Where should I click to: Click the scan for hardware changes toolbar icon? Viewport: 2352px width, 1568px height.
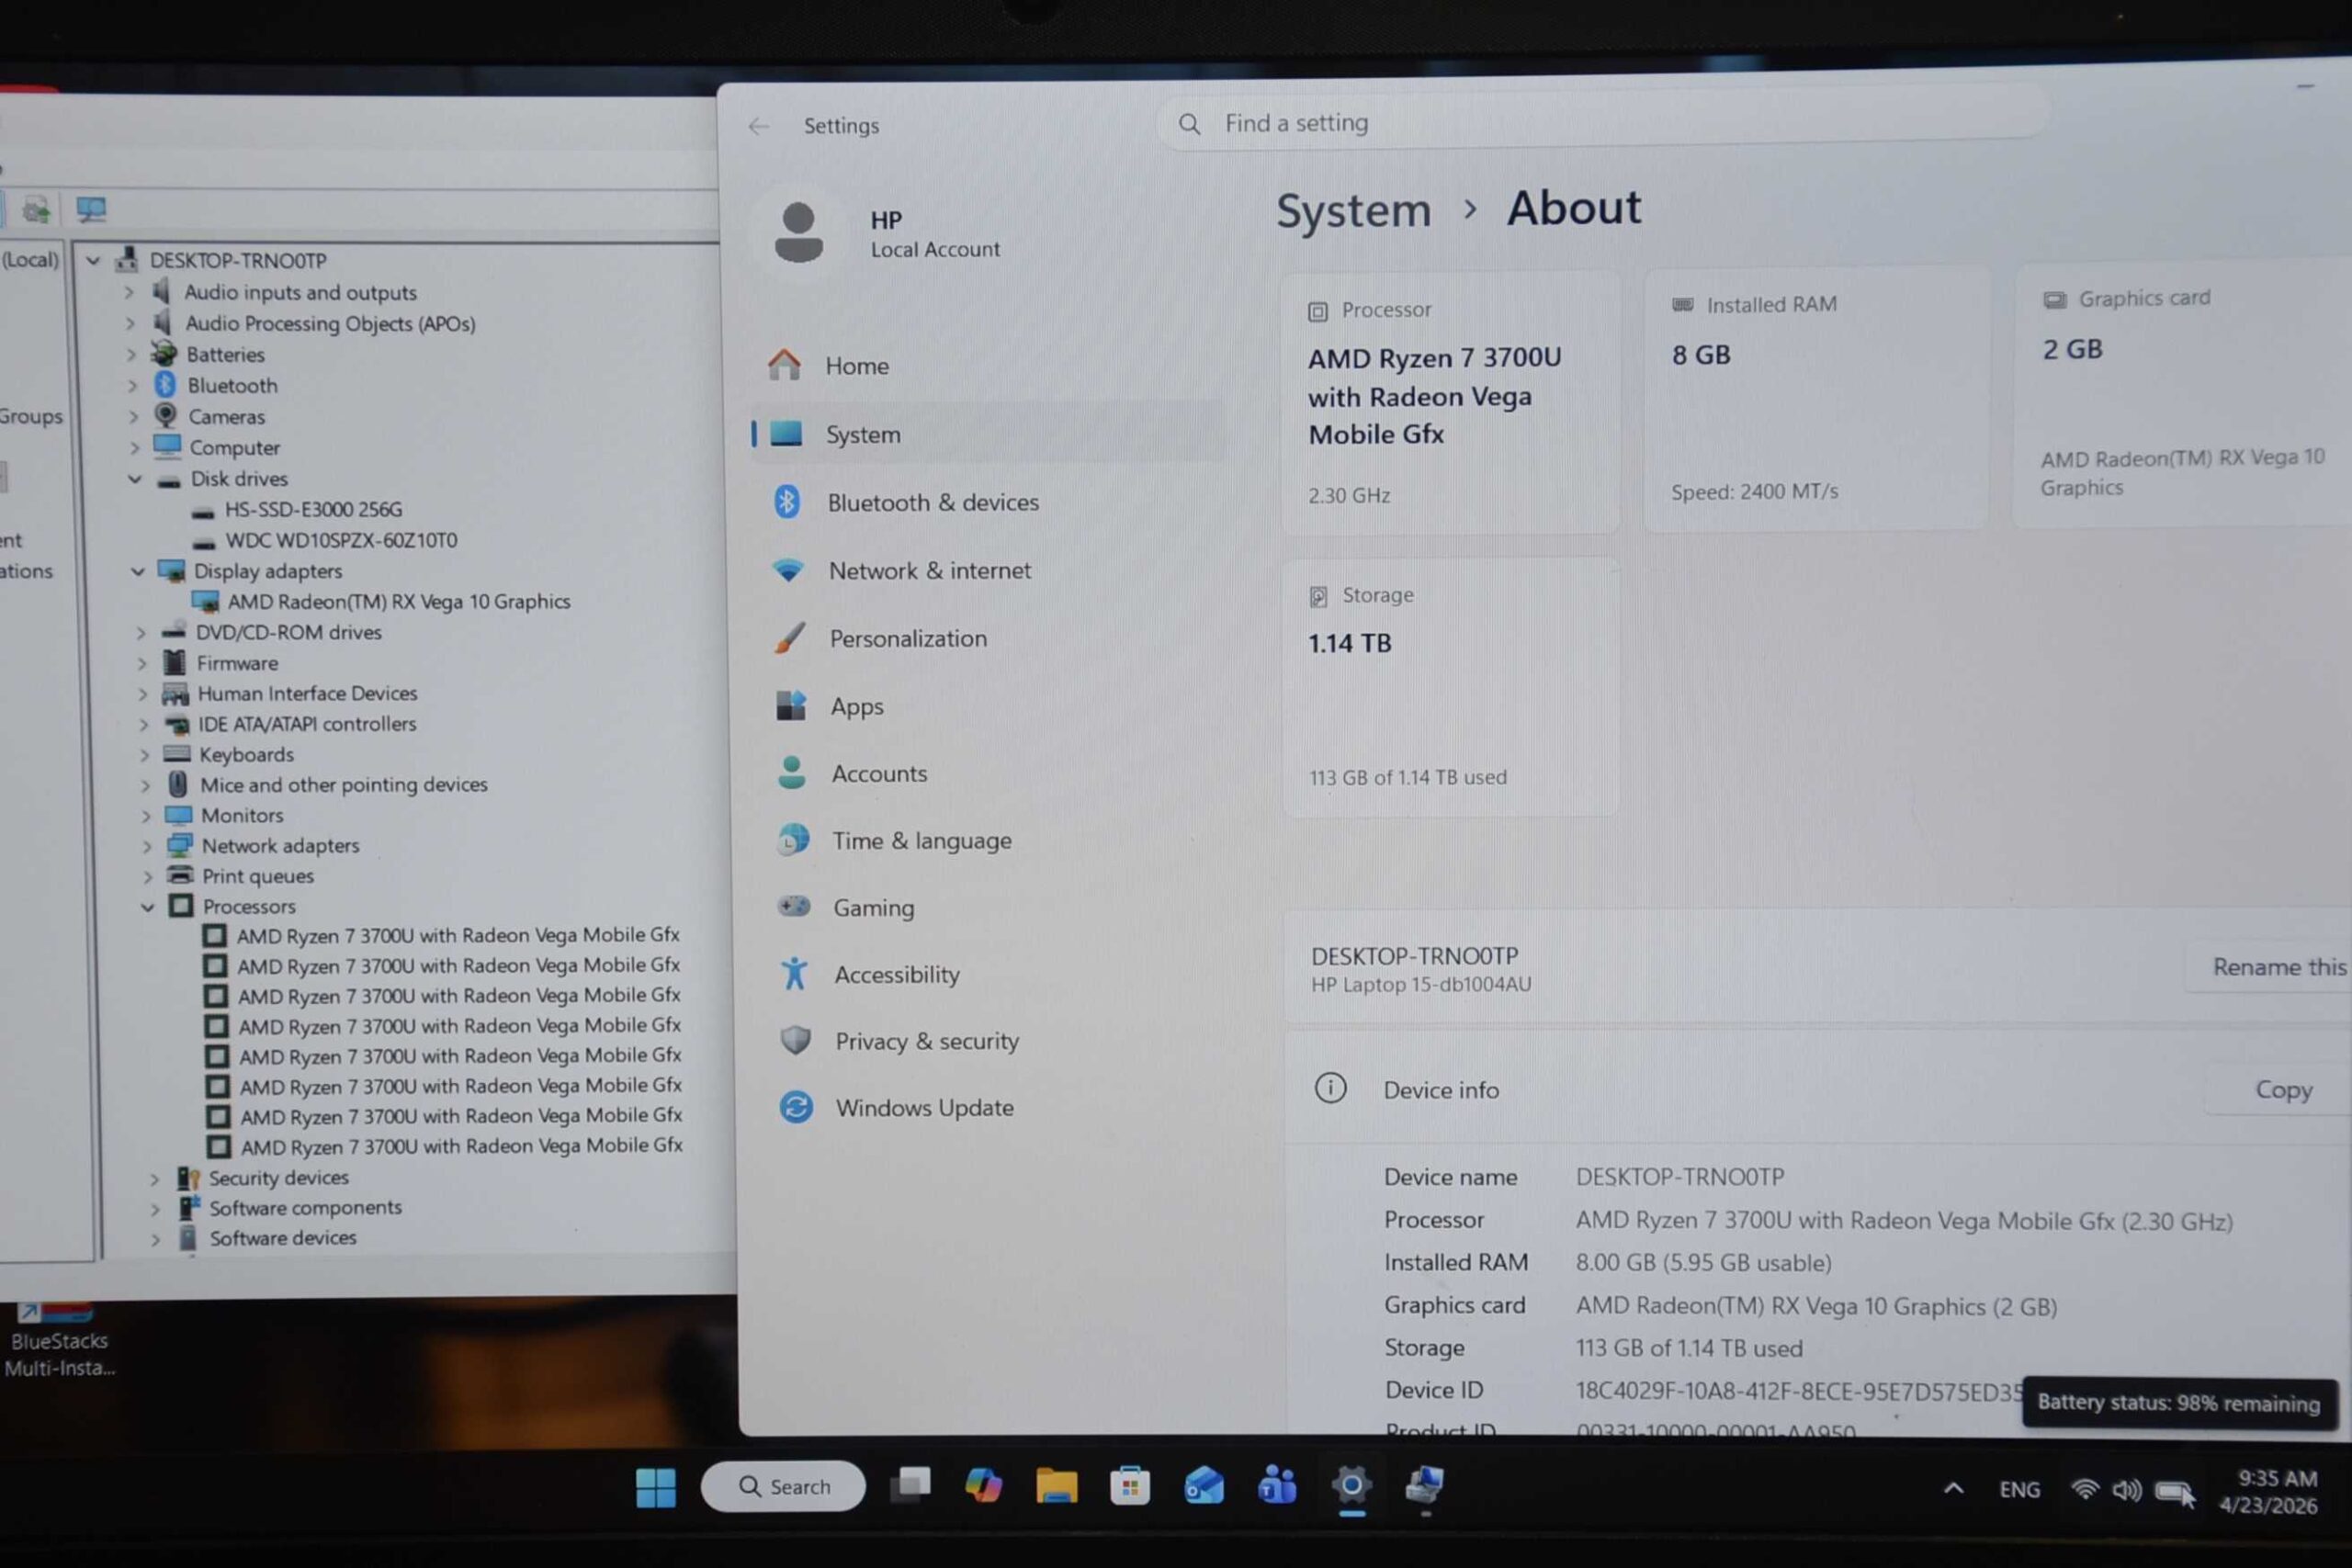click(x=91, y=209)
